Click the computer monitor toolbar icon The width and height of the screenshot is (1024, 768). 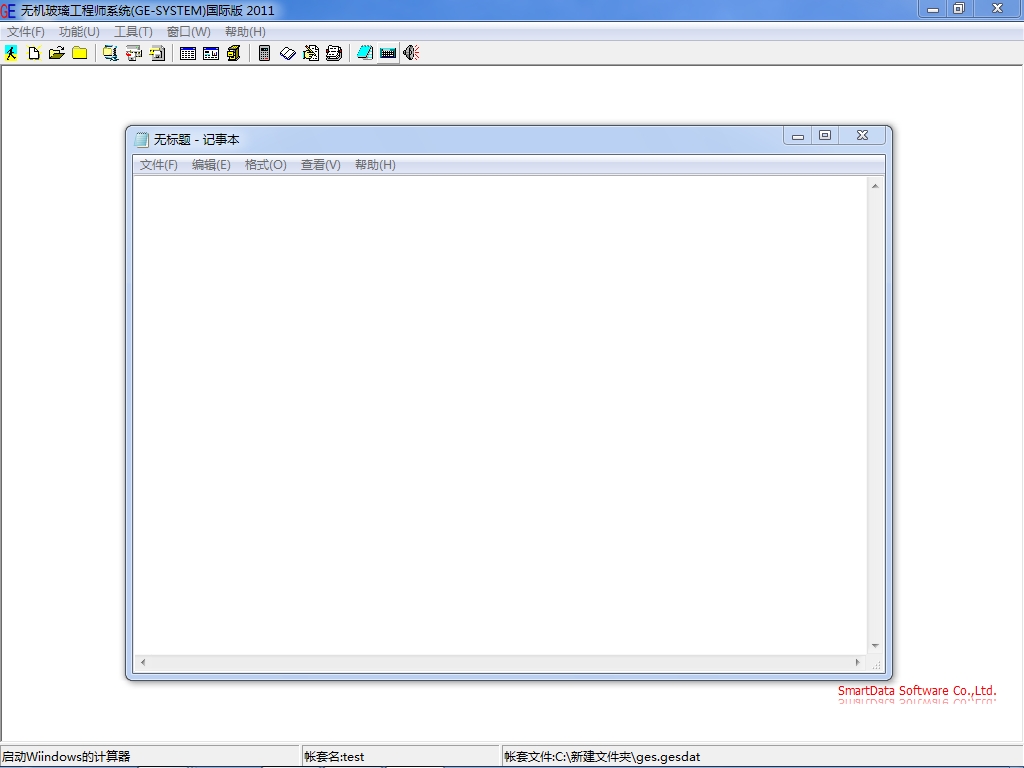point(110,53)
